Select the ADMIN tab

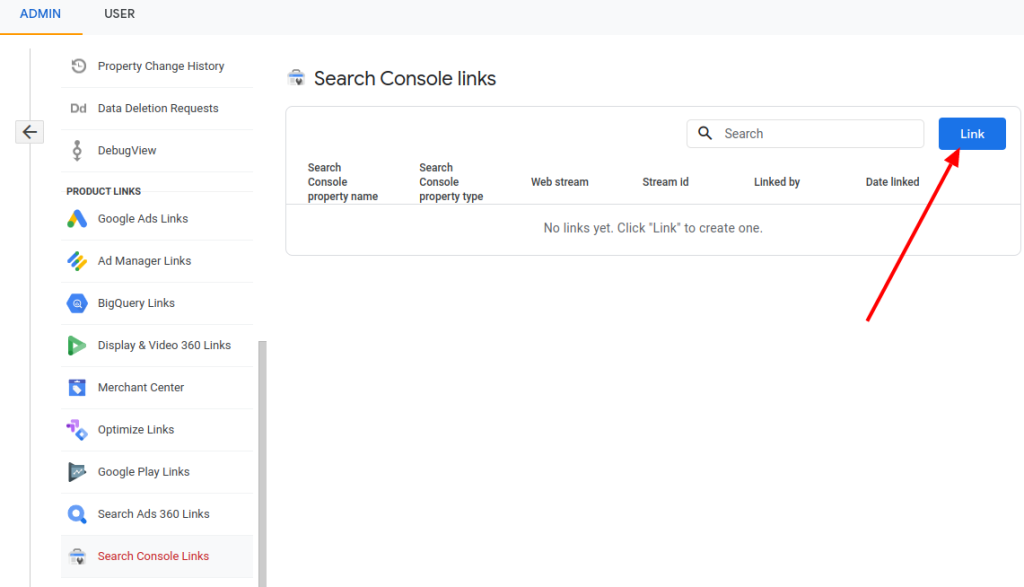(x=40, y=14)
